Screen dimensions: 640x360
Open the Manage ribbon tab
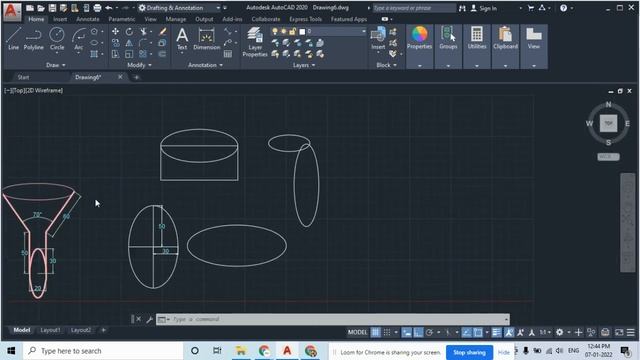[176, 19]
